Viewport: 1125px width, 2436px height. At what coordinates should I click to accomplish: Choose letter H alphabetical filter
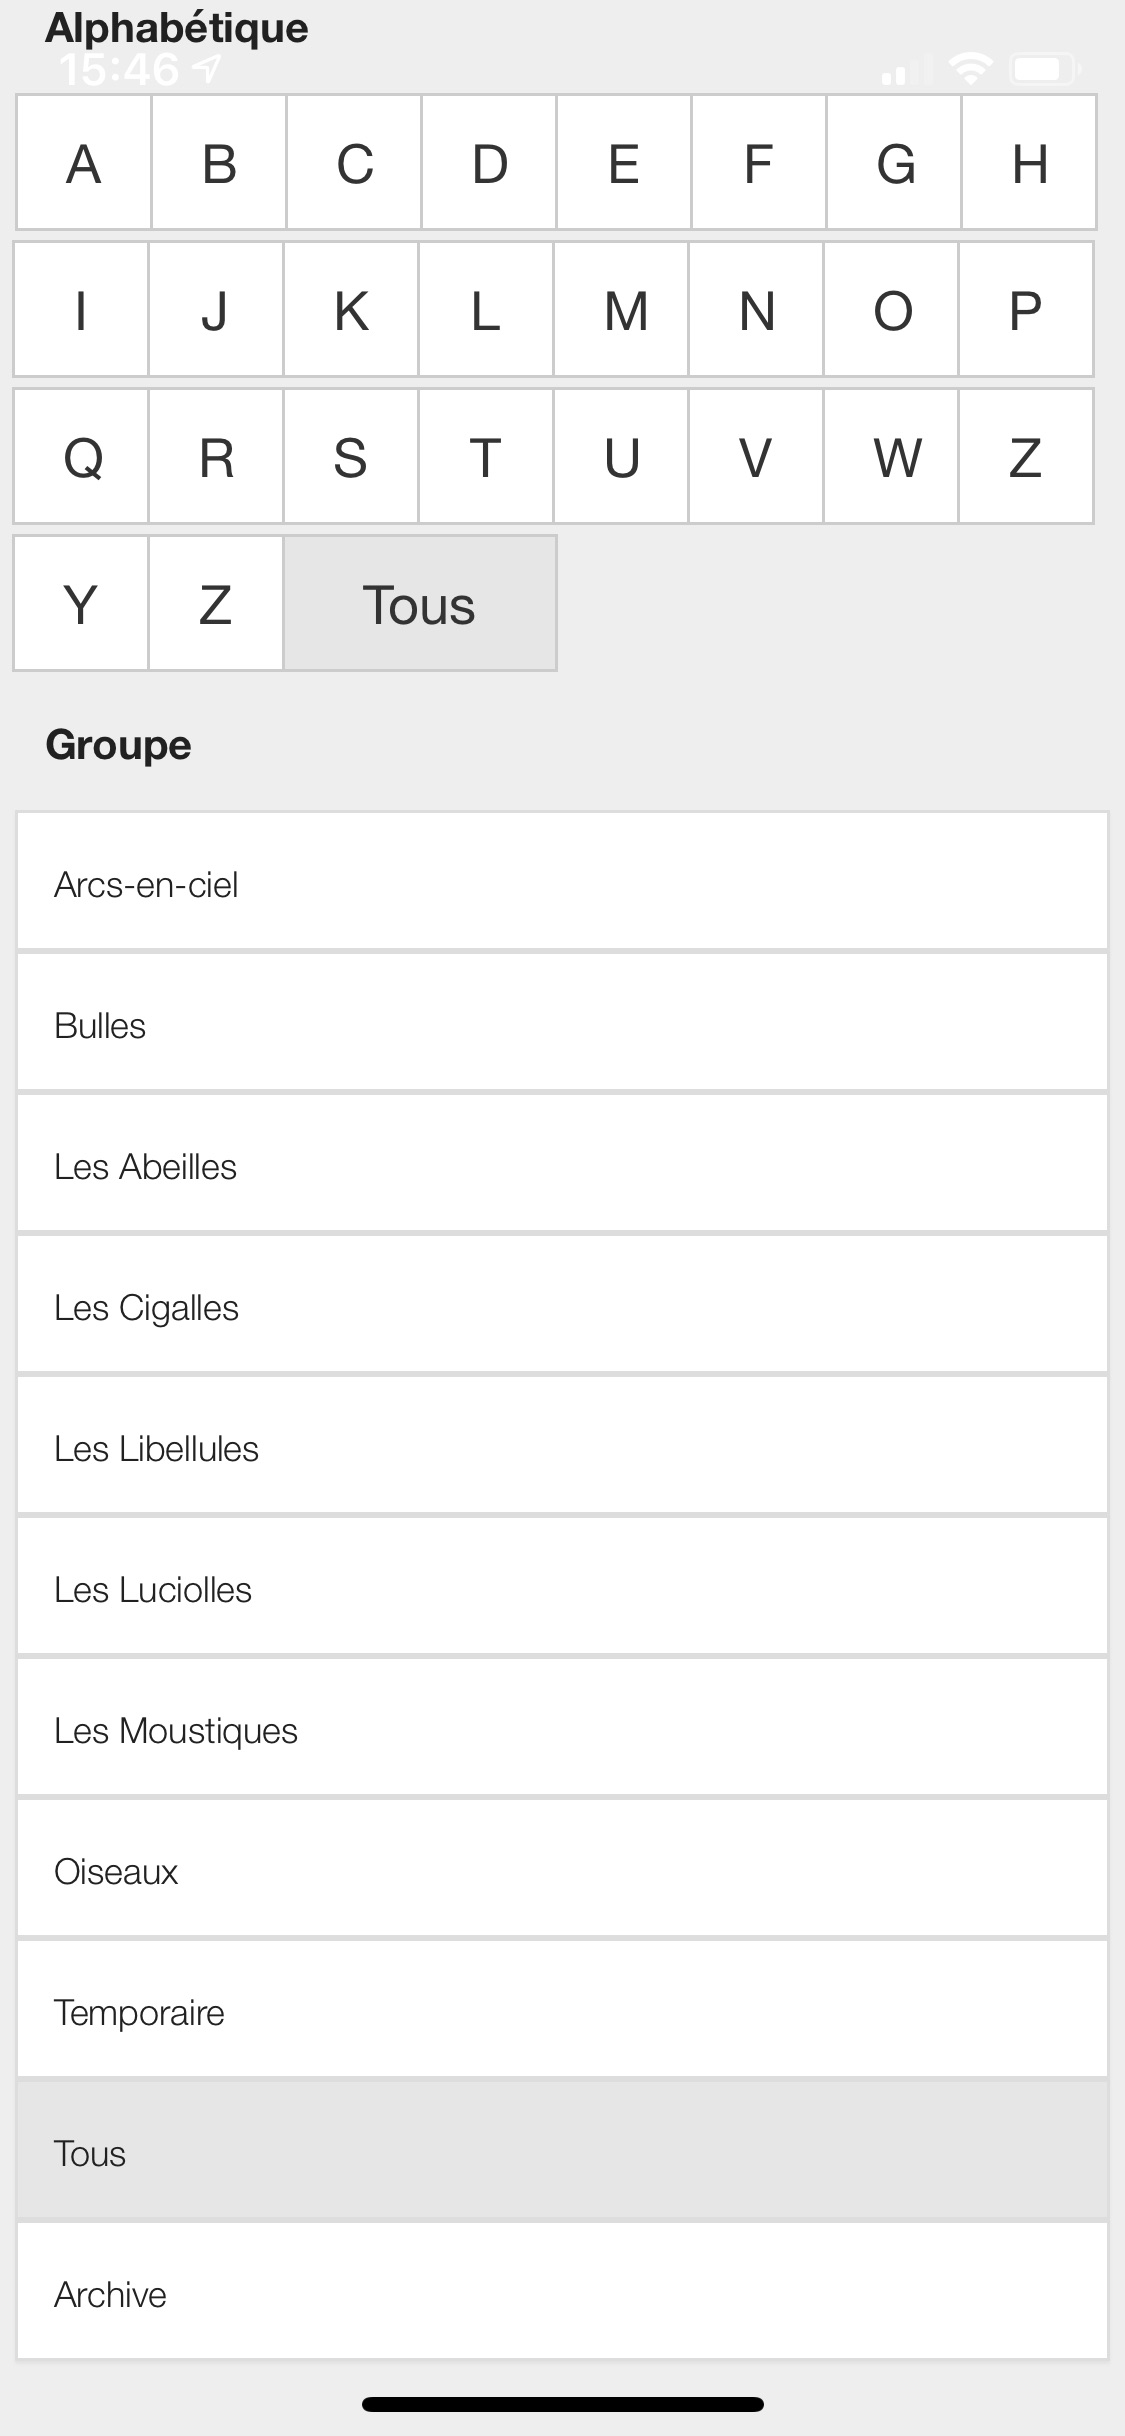[1029, 163]
